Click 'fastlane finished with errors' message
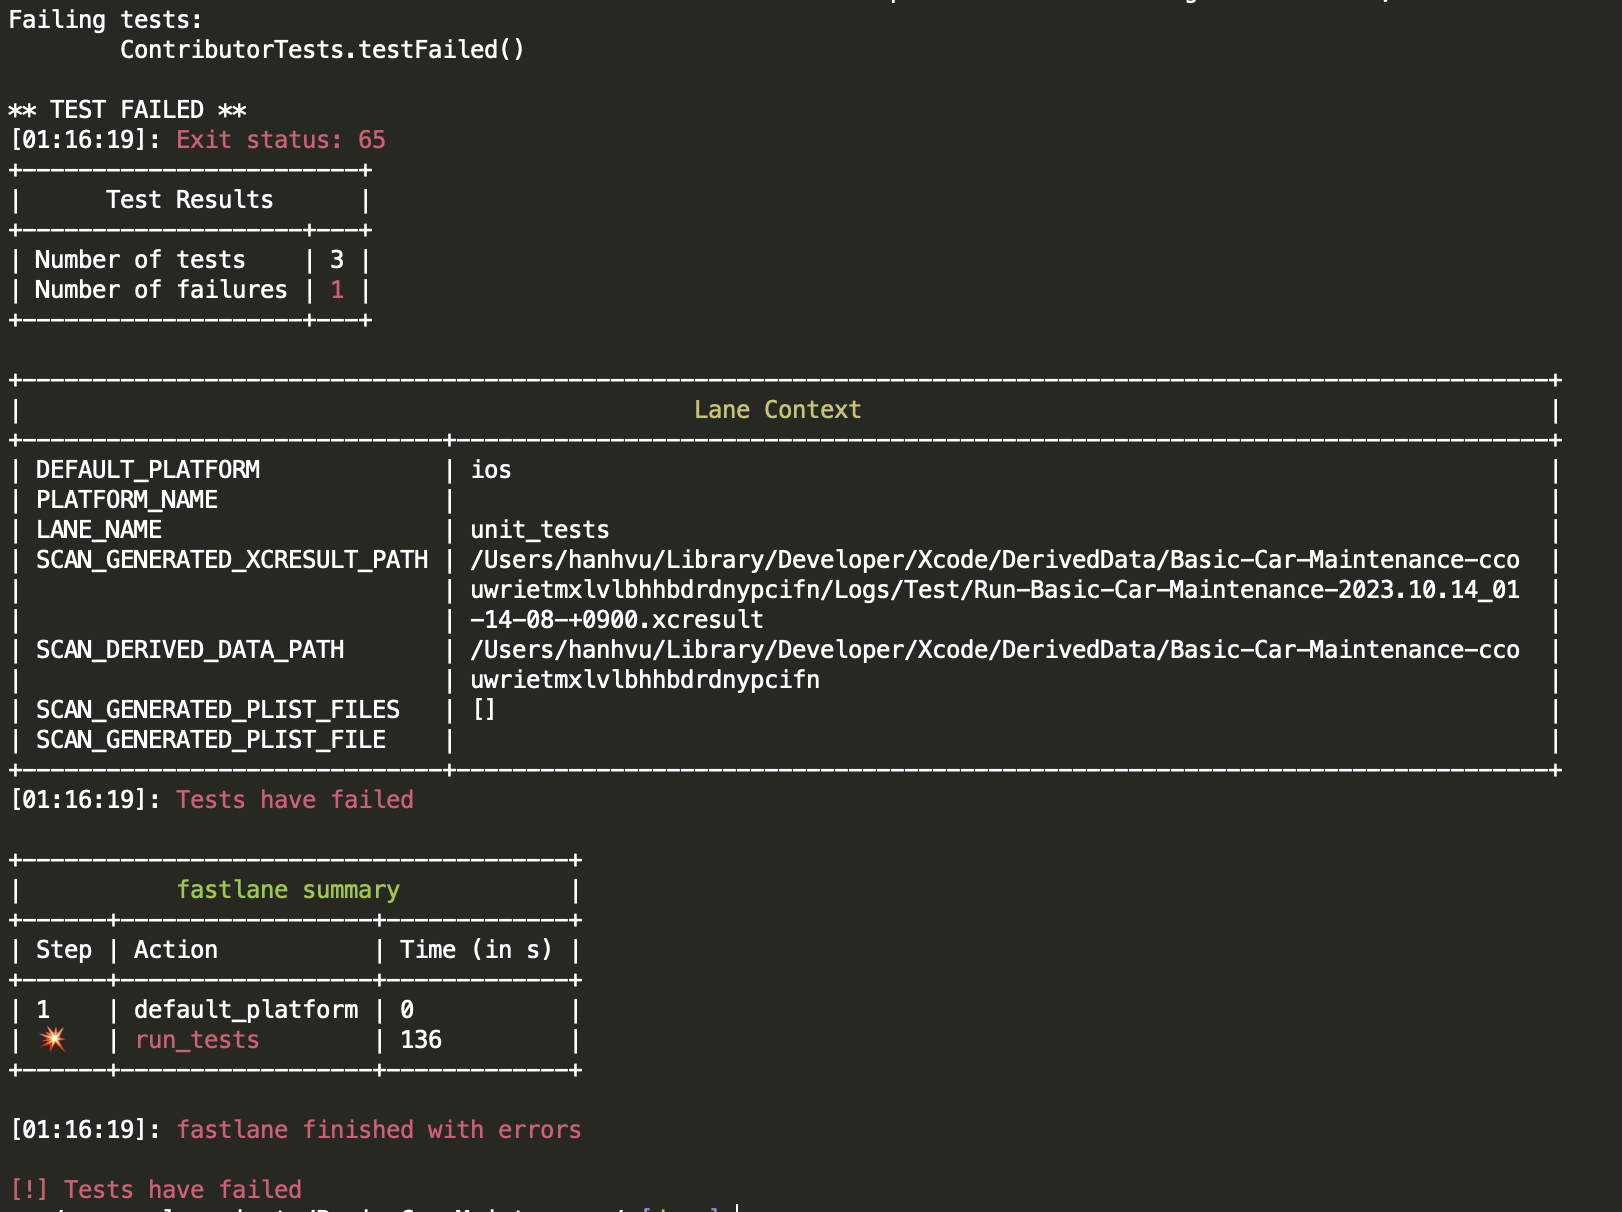The width and height of the screenshot is (1622, 1212). point(379,1130)
